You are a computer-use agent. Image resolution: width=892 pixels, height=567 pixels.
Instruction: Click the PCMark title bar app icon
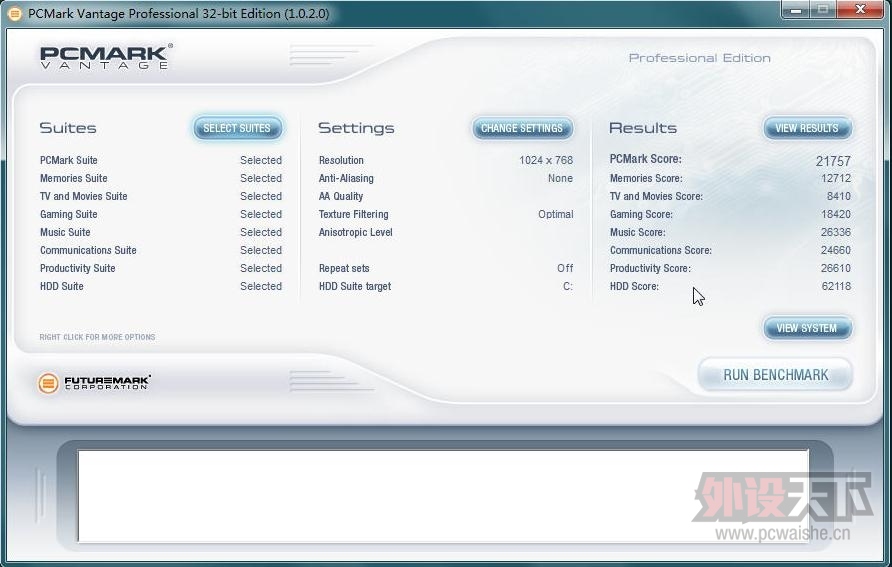[14, 13]
